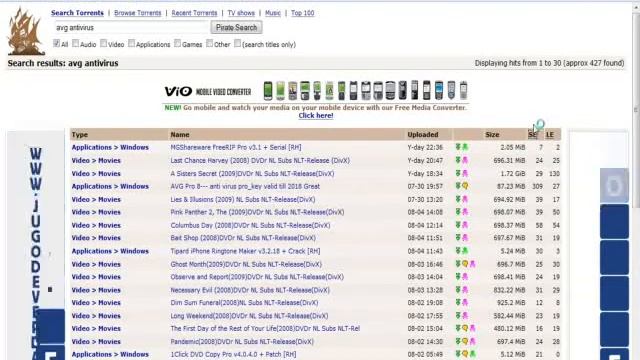Image resolution: width=640 pixels, height=360 pixels.
Task: Open Last Chance Harvey (2008) torrent link
Action: point(260,161)
